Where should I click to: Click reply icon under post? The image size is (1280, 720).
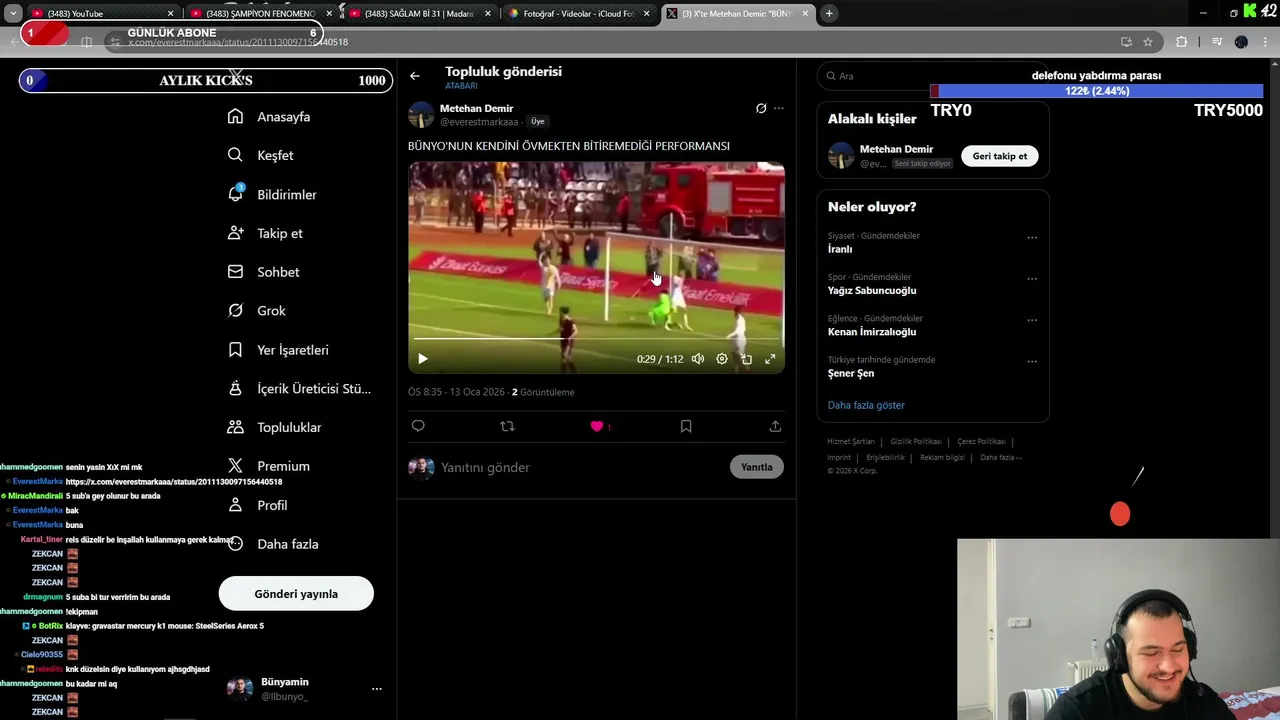tap(418, 426)
